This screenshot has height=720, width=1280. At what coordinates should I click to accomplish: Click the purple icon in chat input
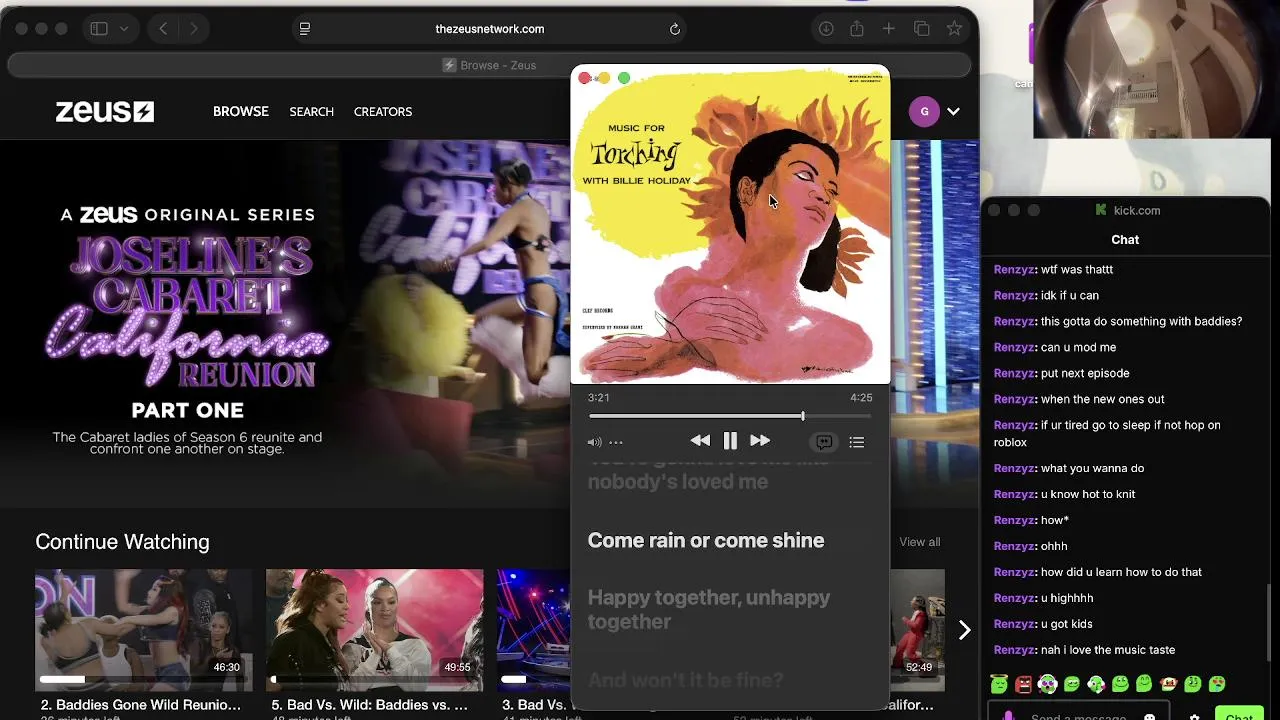1007,716
